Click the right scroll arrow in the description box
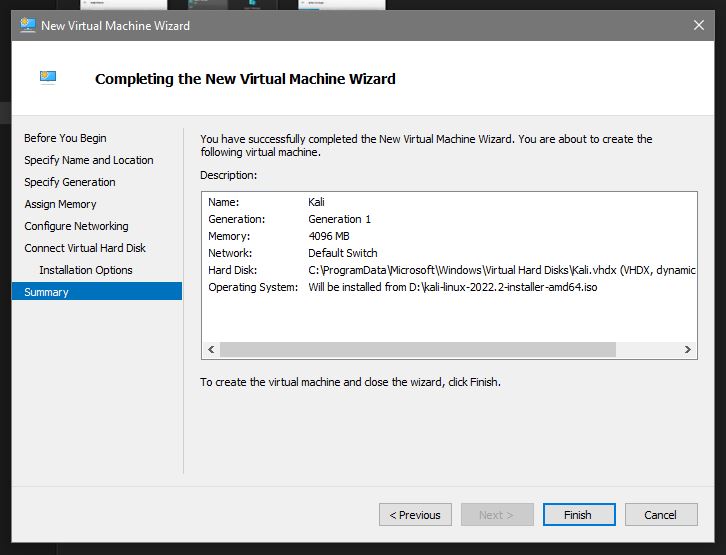Screen dimensions: 726x555 688,350
